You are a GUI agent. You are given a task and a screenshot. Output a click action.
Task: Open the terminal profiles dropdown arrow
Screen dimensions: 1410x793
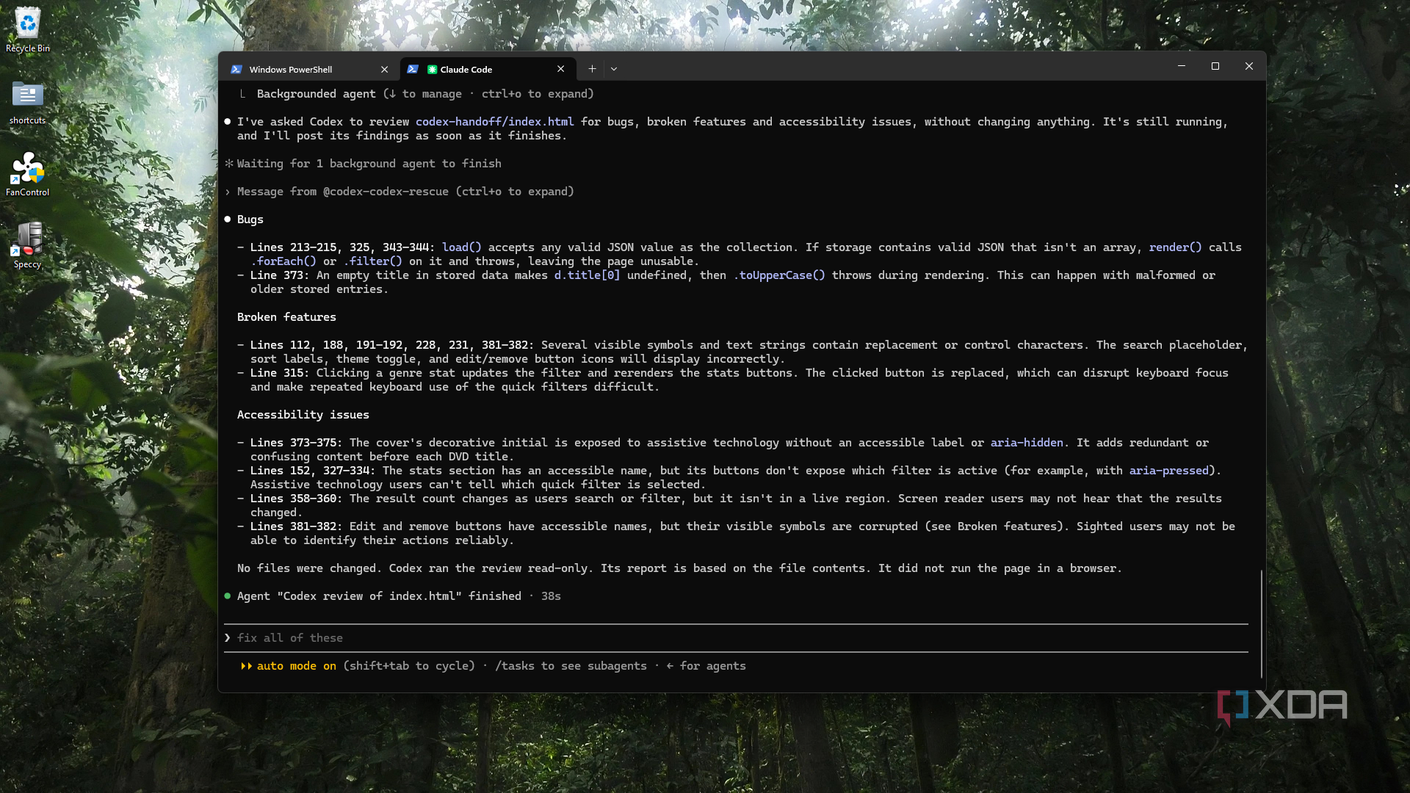pyautogui.click(x=614, y=69)
